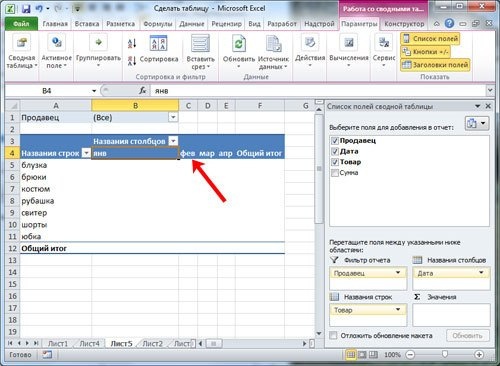Open the Вычисления ribbon menu

tap(349, 51)
